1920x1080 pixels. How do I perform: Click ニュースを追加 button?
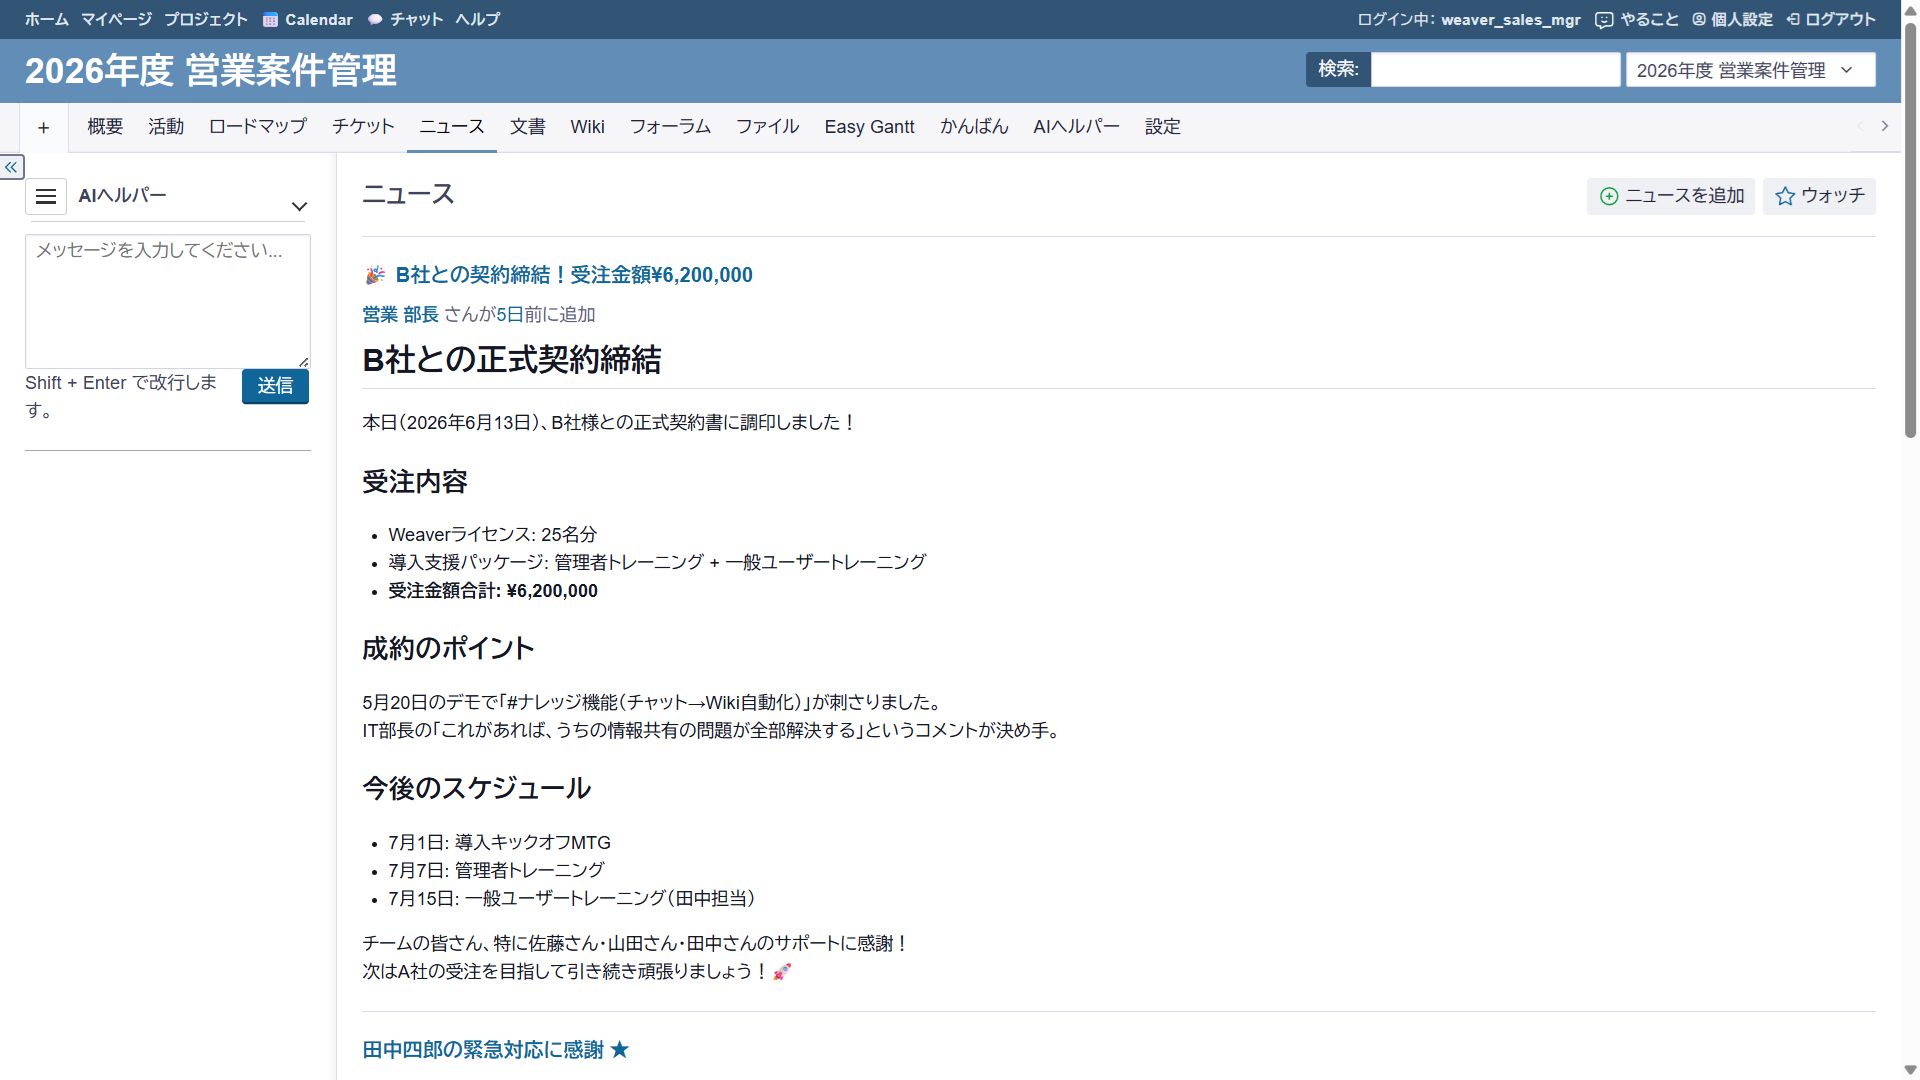(1671, 196)
